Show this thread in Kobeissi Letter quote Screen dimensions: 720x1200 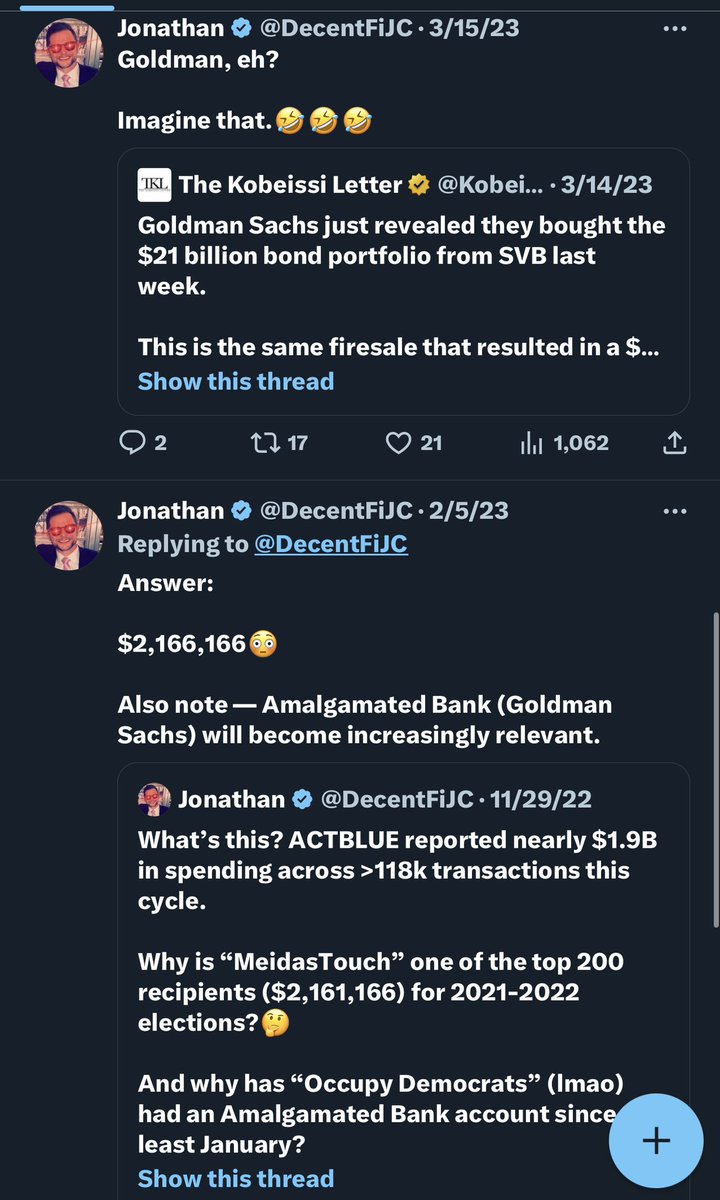236,381
